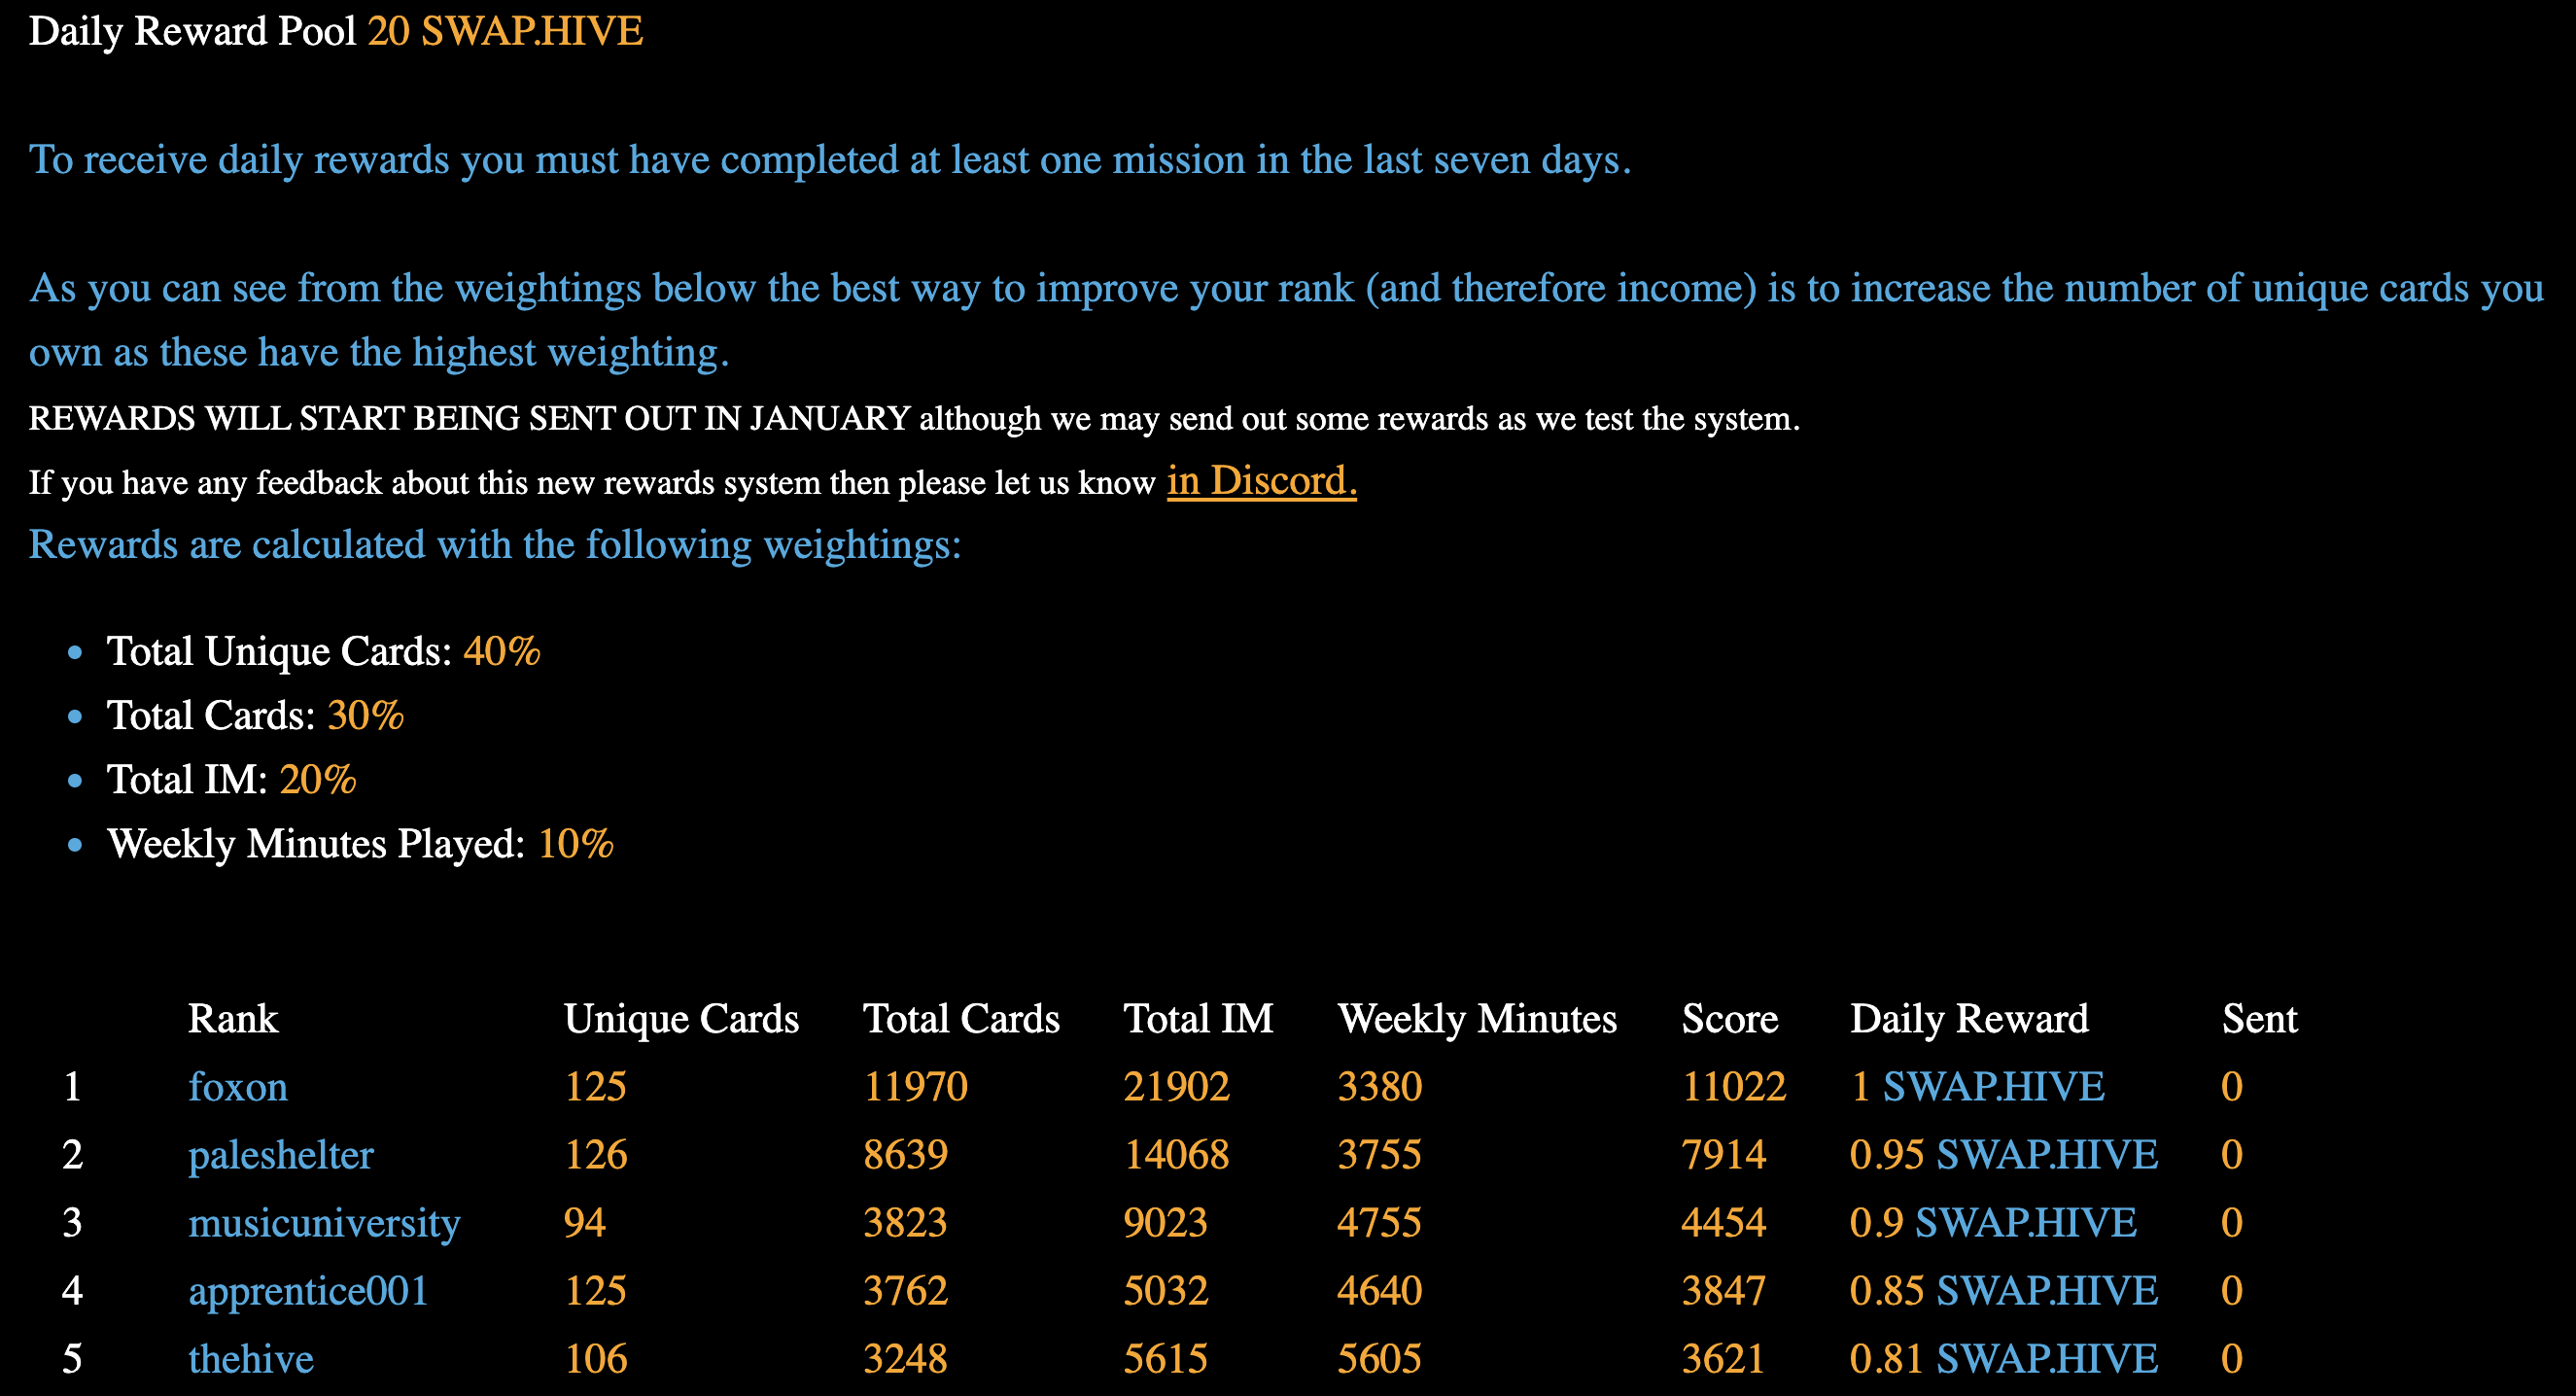This screenshot has width=2576, height=1396.
Task: Select musicuniversity's unique cards 94
Action: pos(584,1223)
